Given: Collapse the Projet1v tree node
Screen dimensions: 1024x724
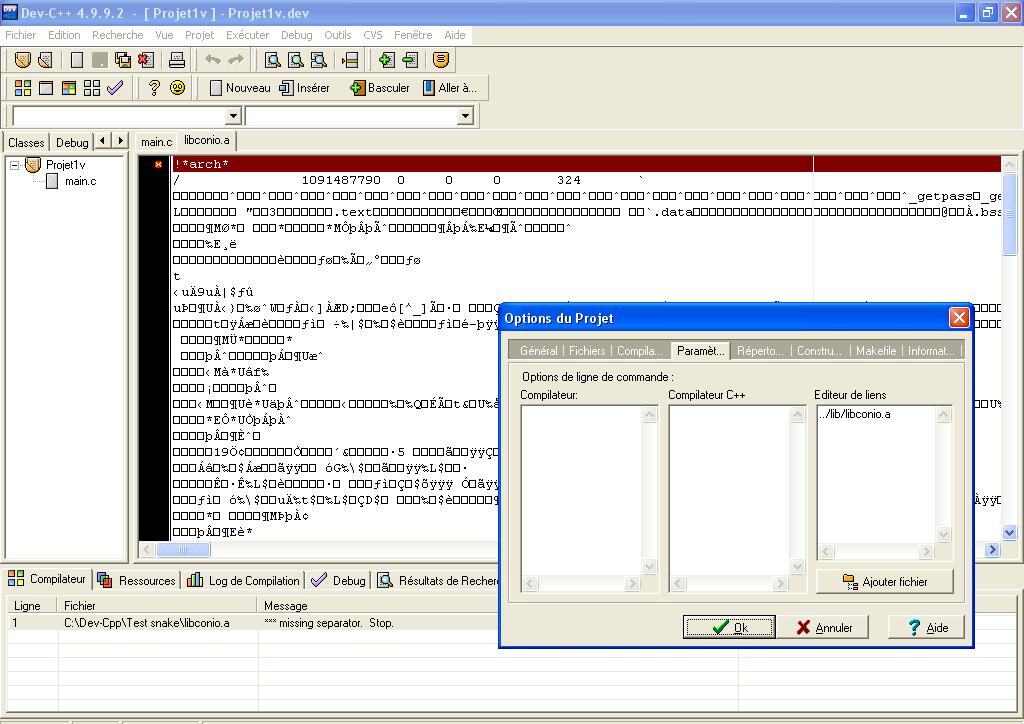Looking at the screenshot, I should pyautogui.click(x=15, y=165).
